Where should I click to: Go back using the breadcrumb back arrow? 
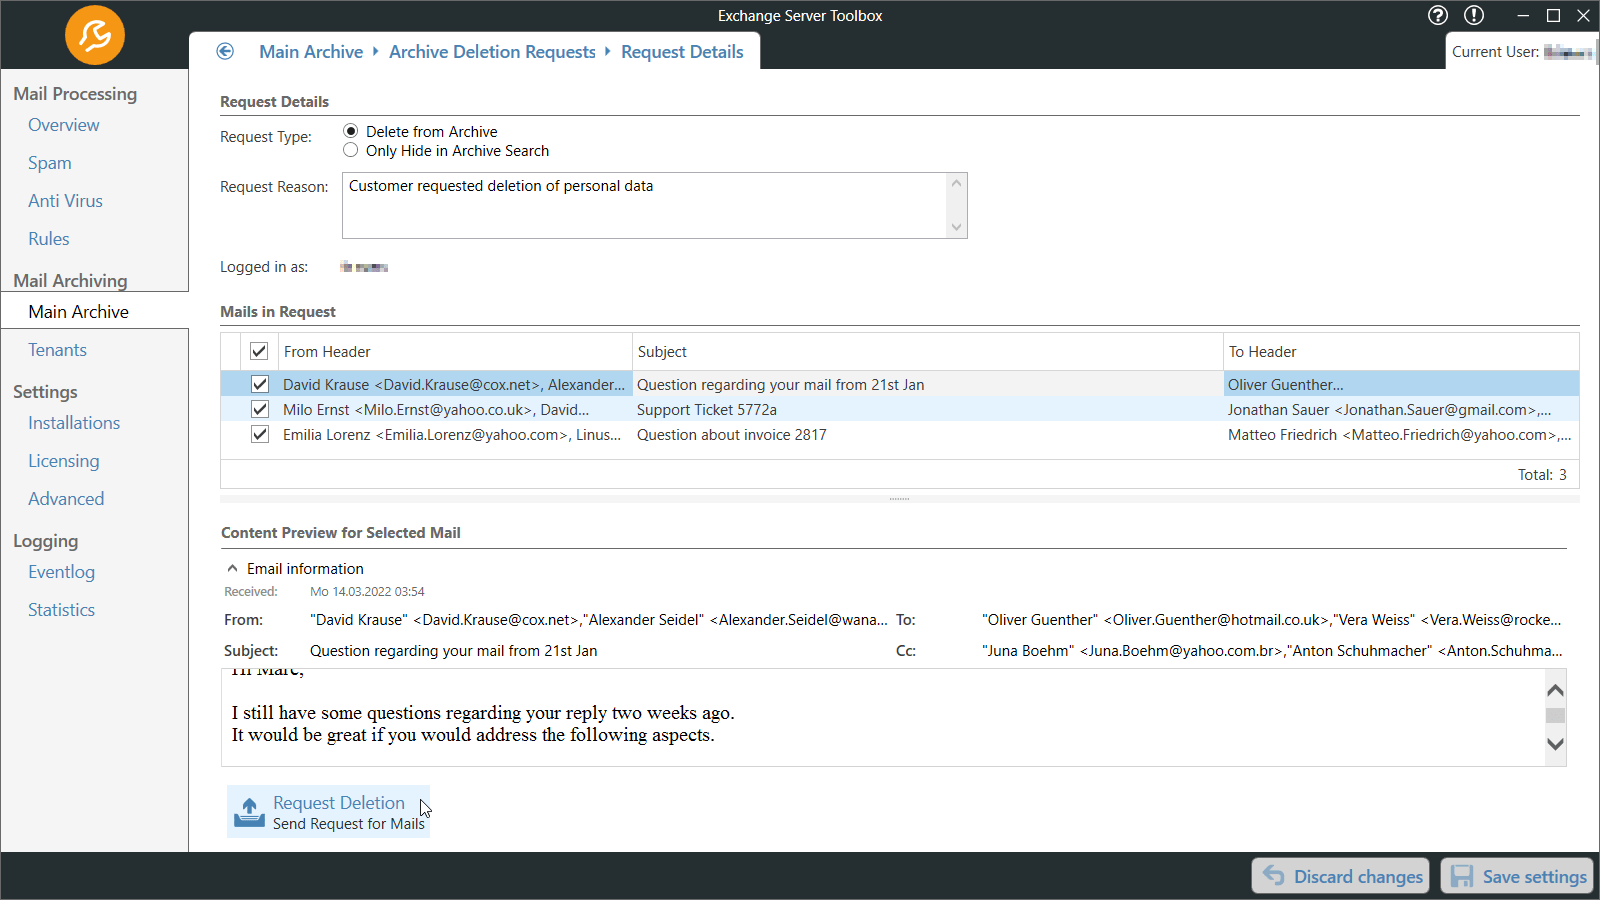(225, 51)
